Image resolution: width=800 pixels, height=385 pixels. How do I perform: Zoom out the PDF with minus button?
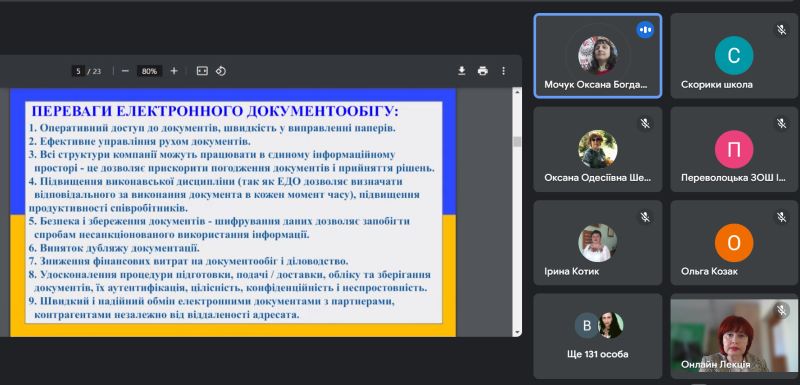(x=126, y=71)
